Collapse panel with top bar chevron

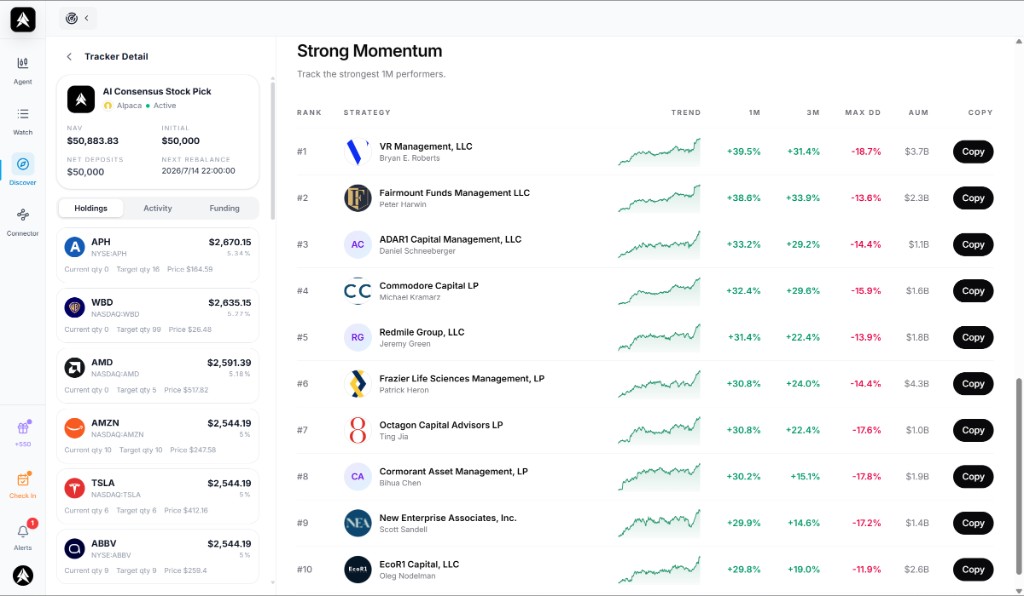[86, 18]
